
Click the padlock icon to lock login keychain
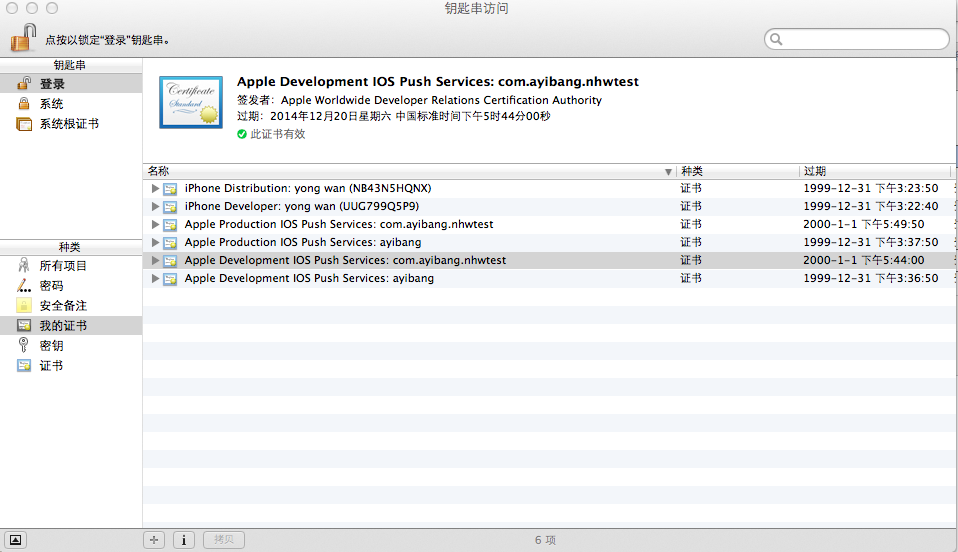pos(23,37)
